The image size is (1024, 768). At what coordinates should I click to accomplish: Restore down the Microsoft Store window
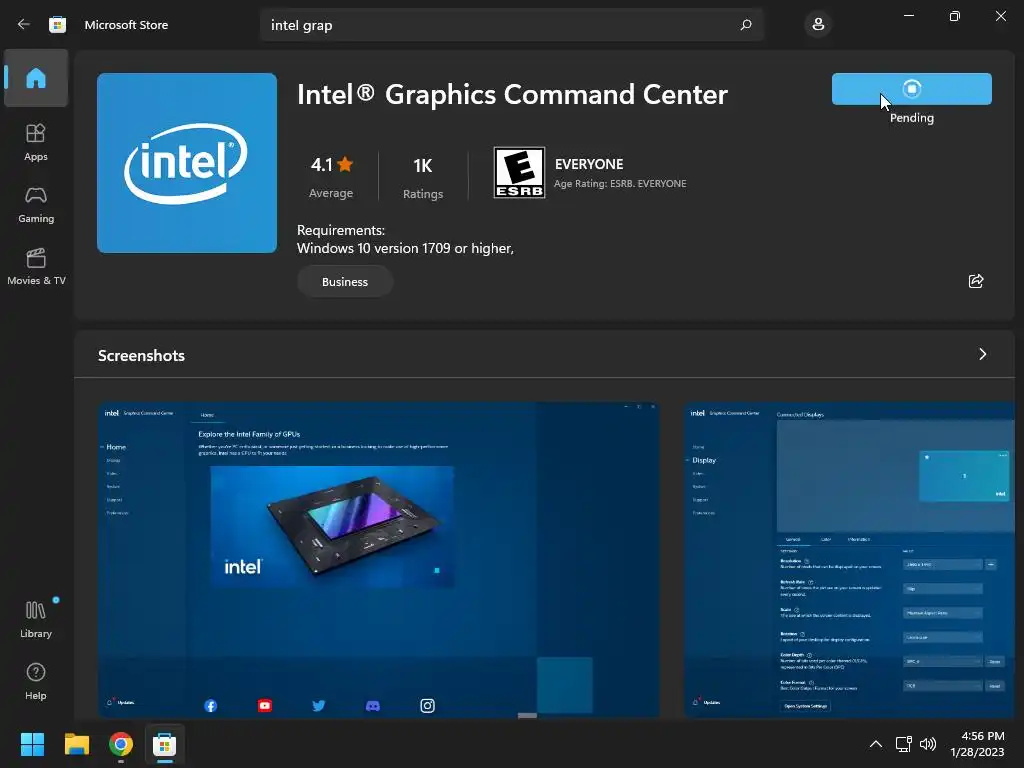[x=954, y=16]
